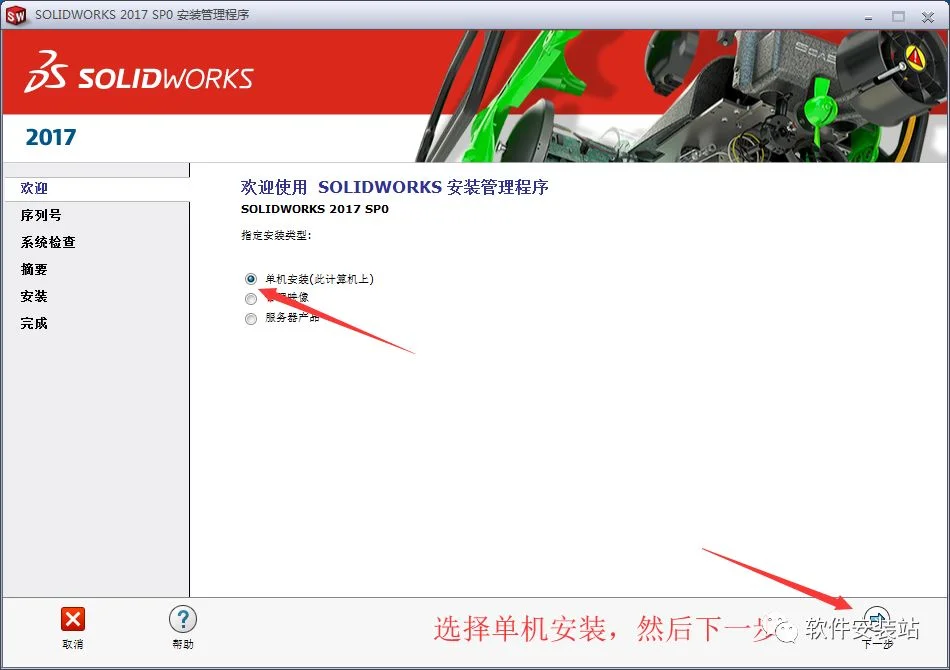Click the 单机安装(此计算机上) label text

319,279
